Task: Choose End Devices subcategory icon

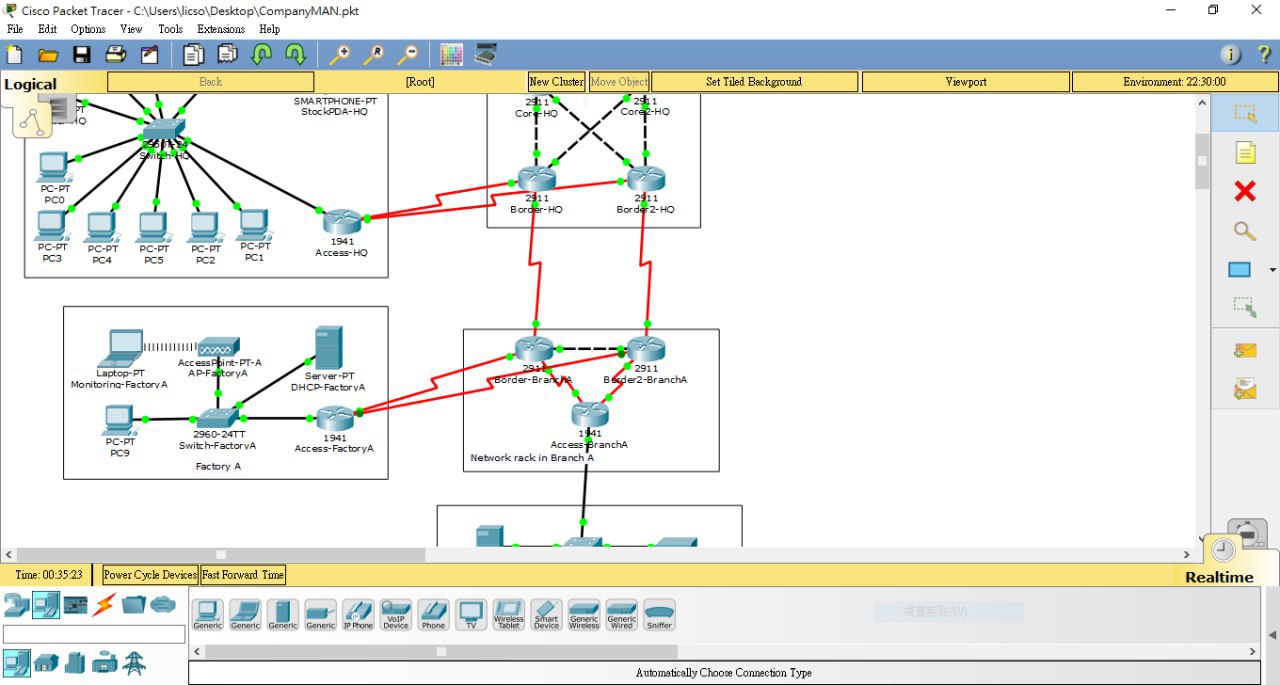Action: [x=16, y=662]
